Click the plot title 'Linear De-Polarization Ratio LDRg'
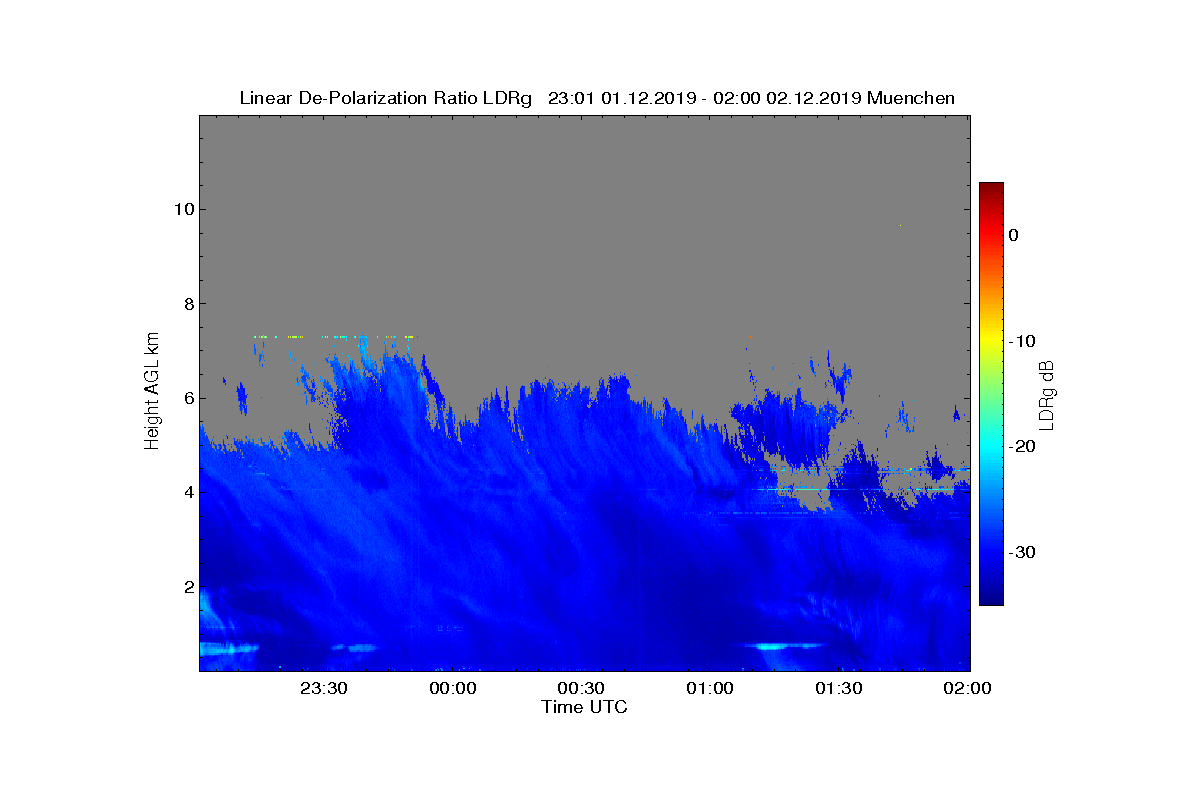Screen dimensions: 1200x800 coord(386,98)
